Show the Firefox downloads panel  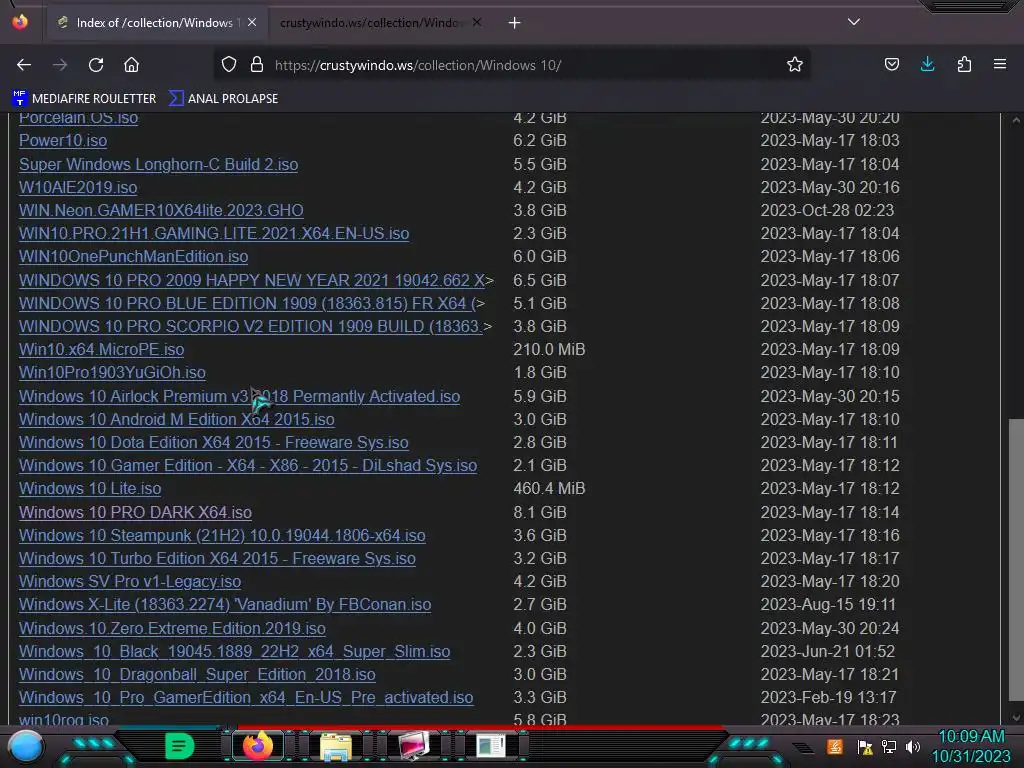click(x=927, y=65)
